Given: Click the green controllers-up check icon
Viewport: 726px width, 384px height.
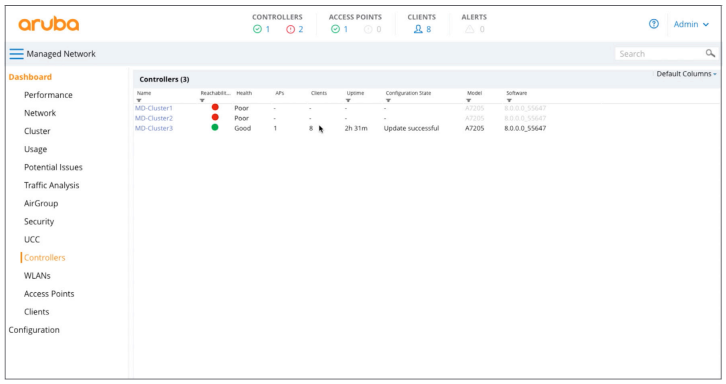Looking at the screenshot, I should (x=257, y=29).
